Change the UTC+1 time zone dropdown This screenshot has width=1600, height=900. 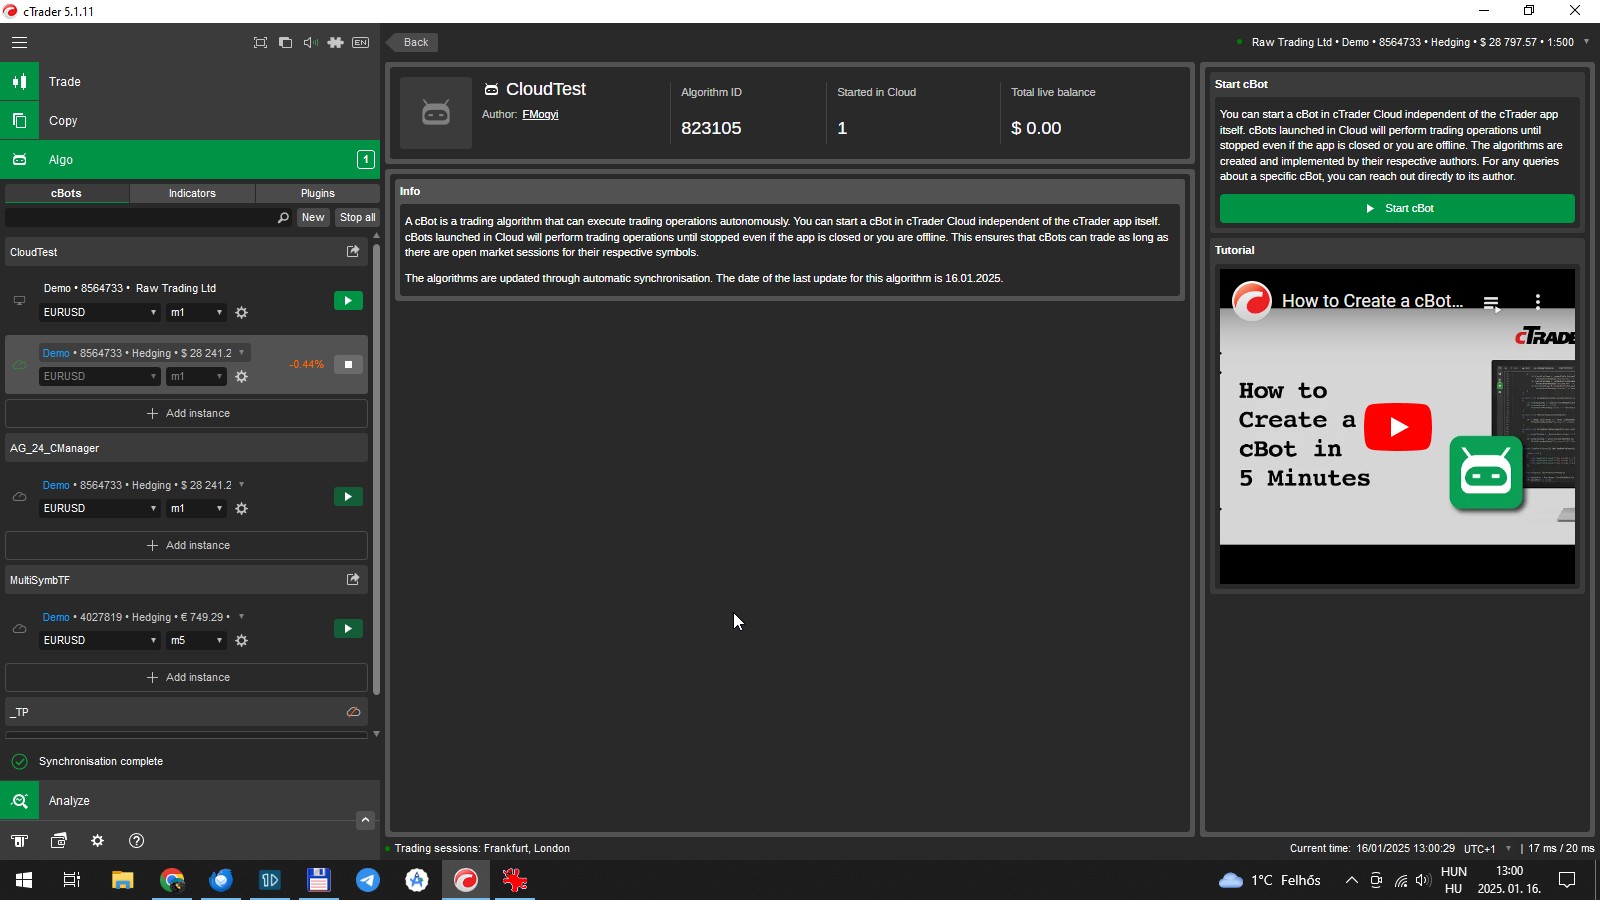[1488, 848]
